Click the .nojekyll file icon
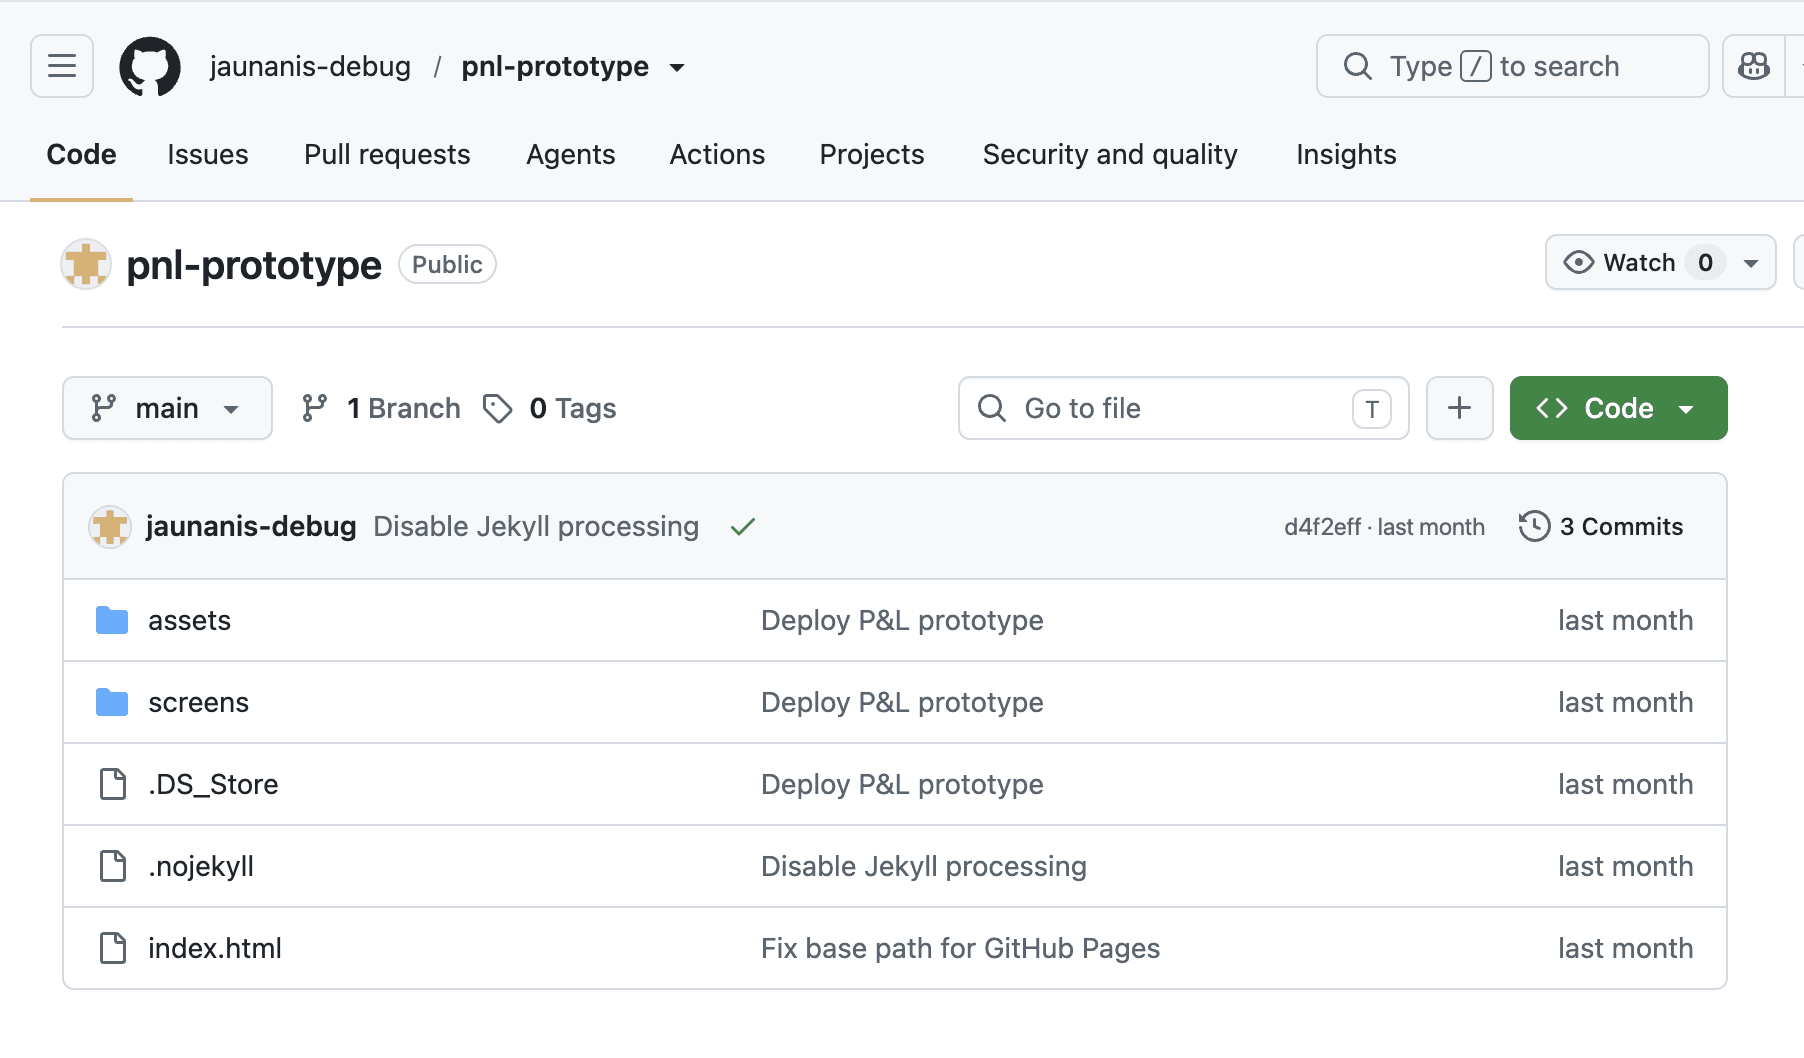 113,866
